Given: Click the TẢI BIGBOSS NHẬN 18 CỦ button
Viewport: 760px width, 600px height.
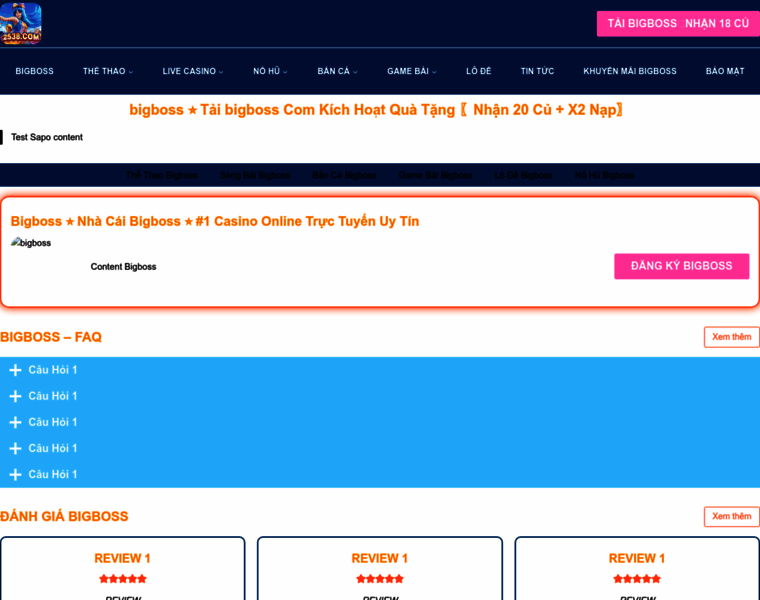Looking at the screenshot, I should tap(678, 24).
